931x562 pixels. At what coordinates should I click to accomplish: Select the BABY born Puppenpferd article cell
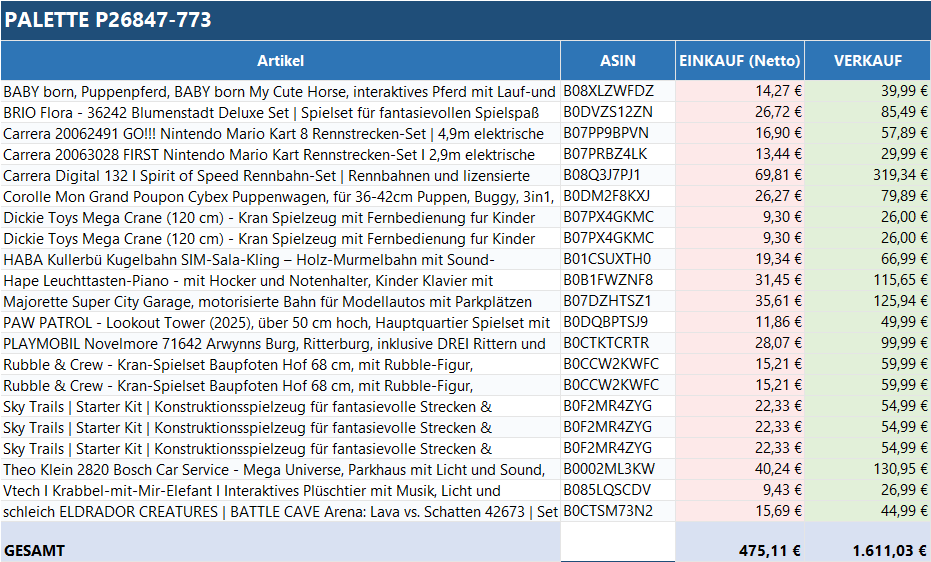point(280,91)
